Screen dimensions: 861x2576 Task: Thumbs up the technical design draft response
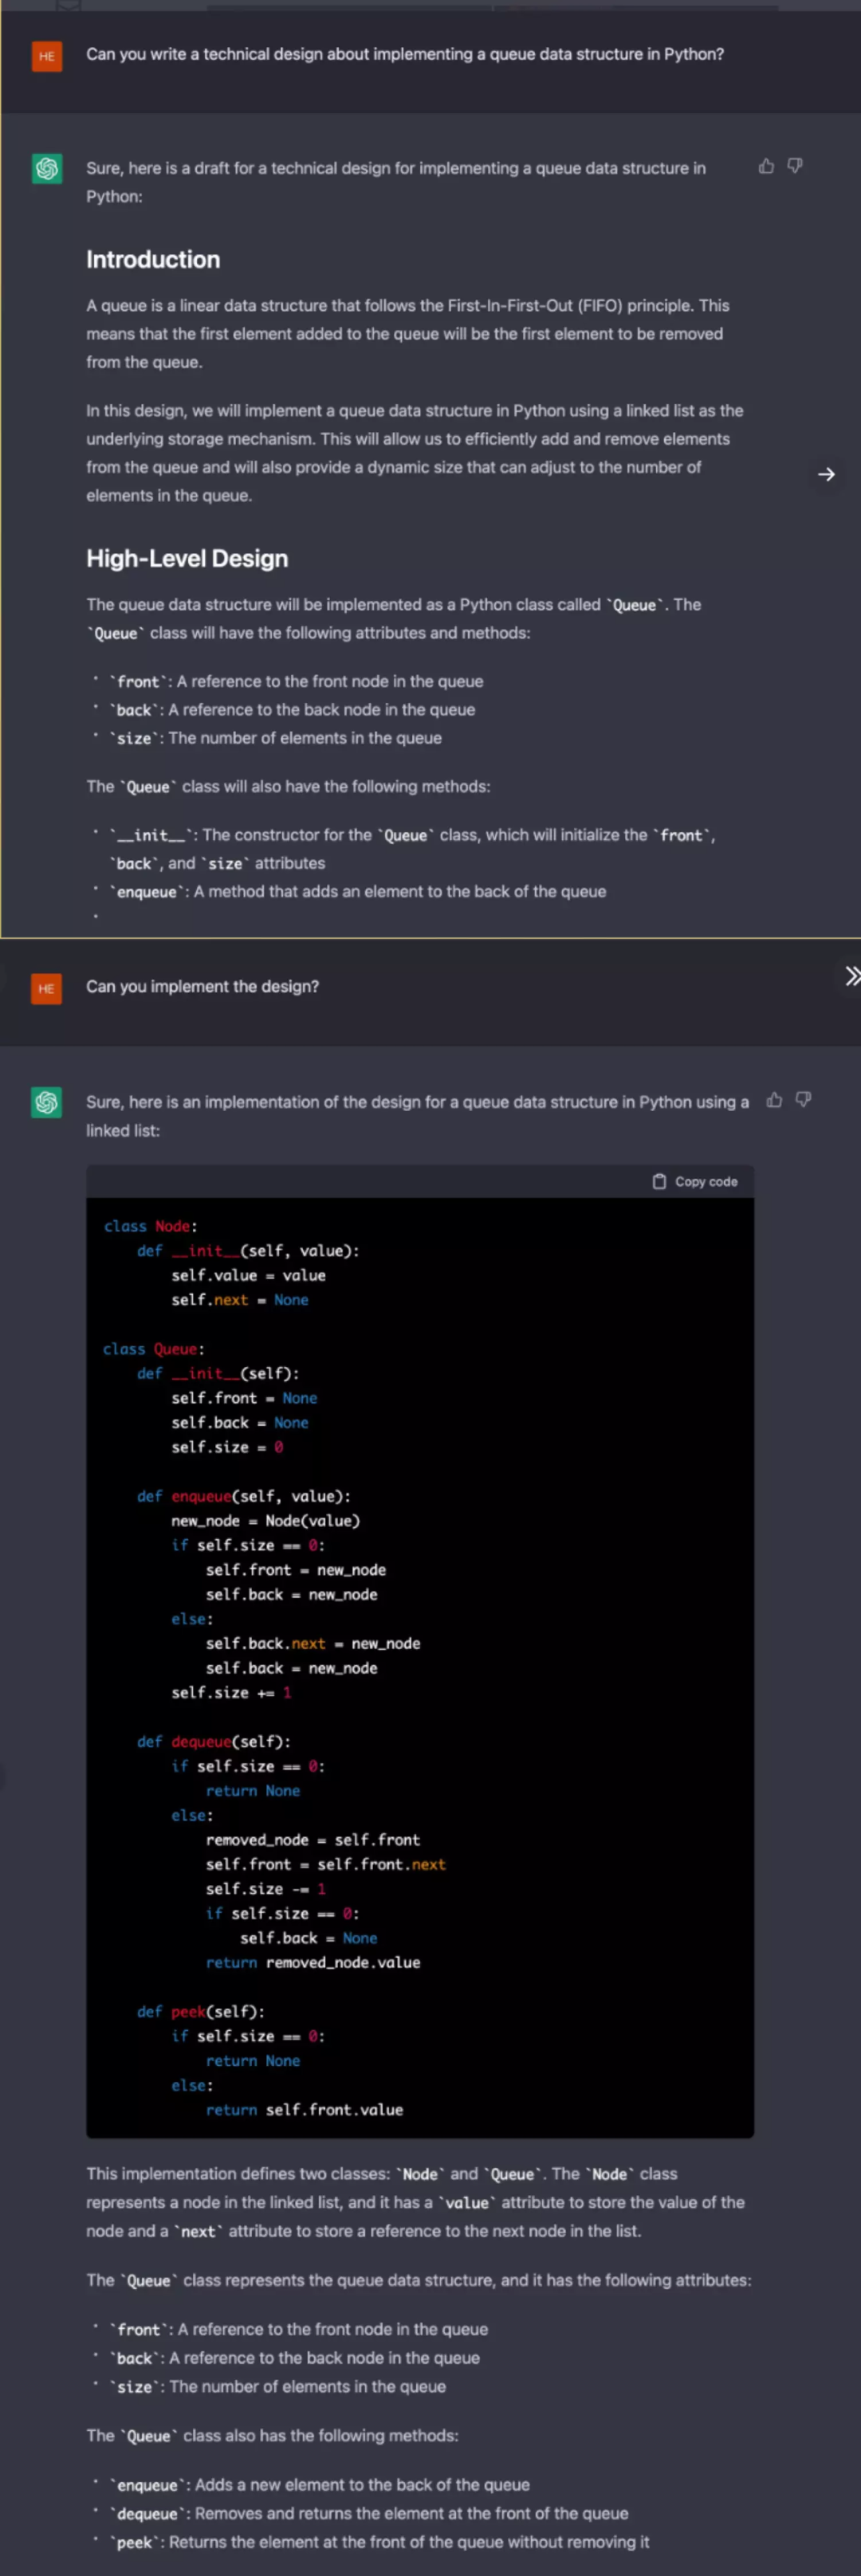click(766, 166)
